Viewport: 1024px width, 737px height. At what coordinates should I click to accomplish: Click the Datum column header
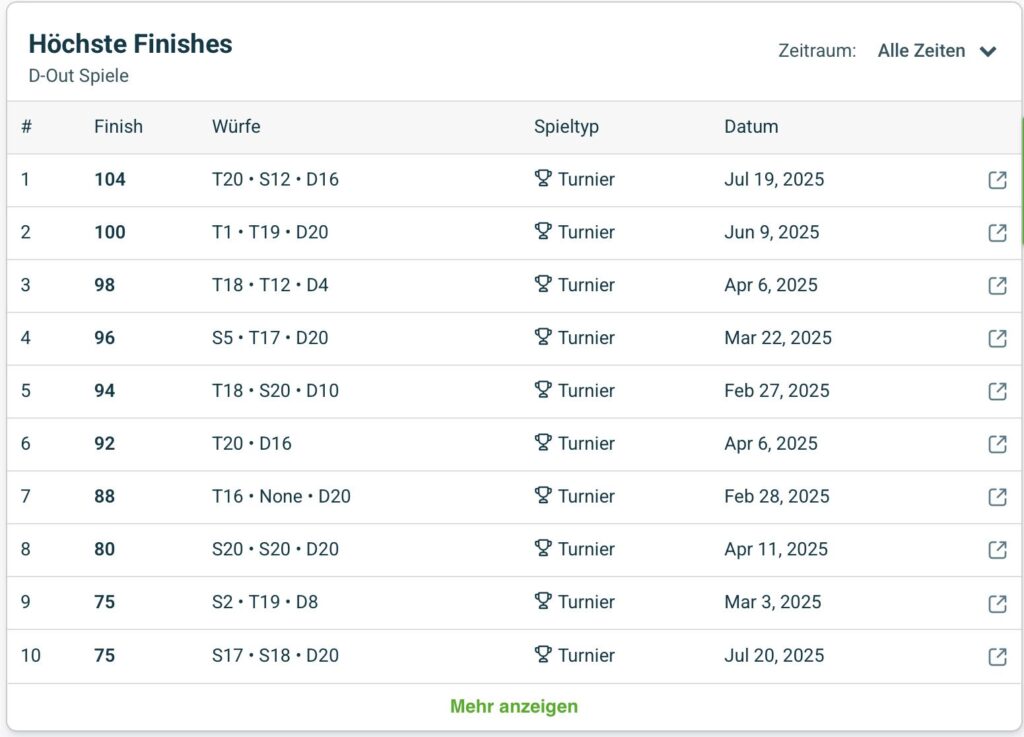coord(751,127)
